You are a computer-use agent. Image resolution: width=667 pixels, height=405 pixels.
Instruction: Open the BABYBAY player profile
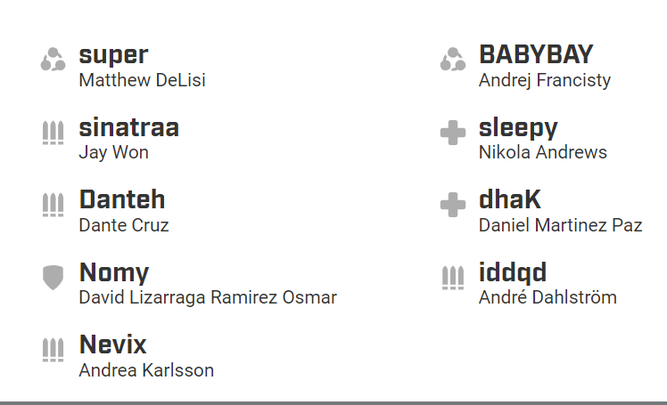pyautogui.click(x=536, y=54)
